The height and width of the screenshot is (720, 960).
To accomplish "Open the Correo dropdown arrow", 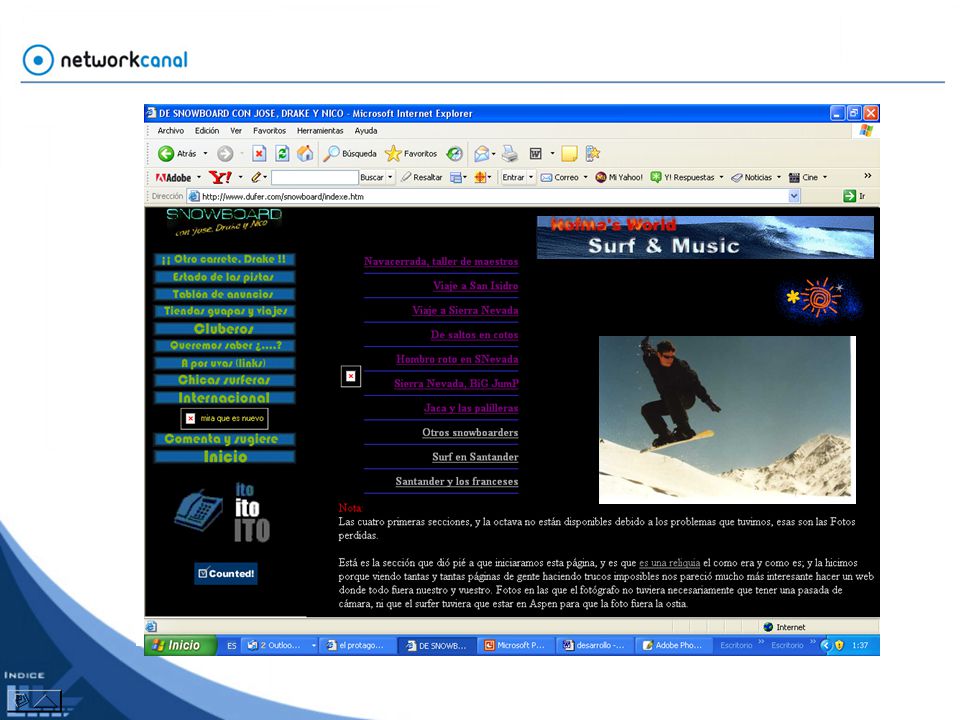I will (x=585, y=178).
